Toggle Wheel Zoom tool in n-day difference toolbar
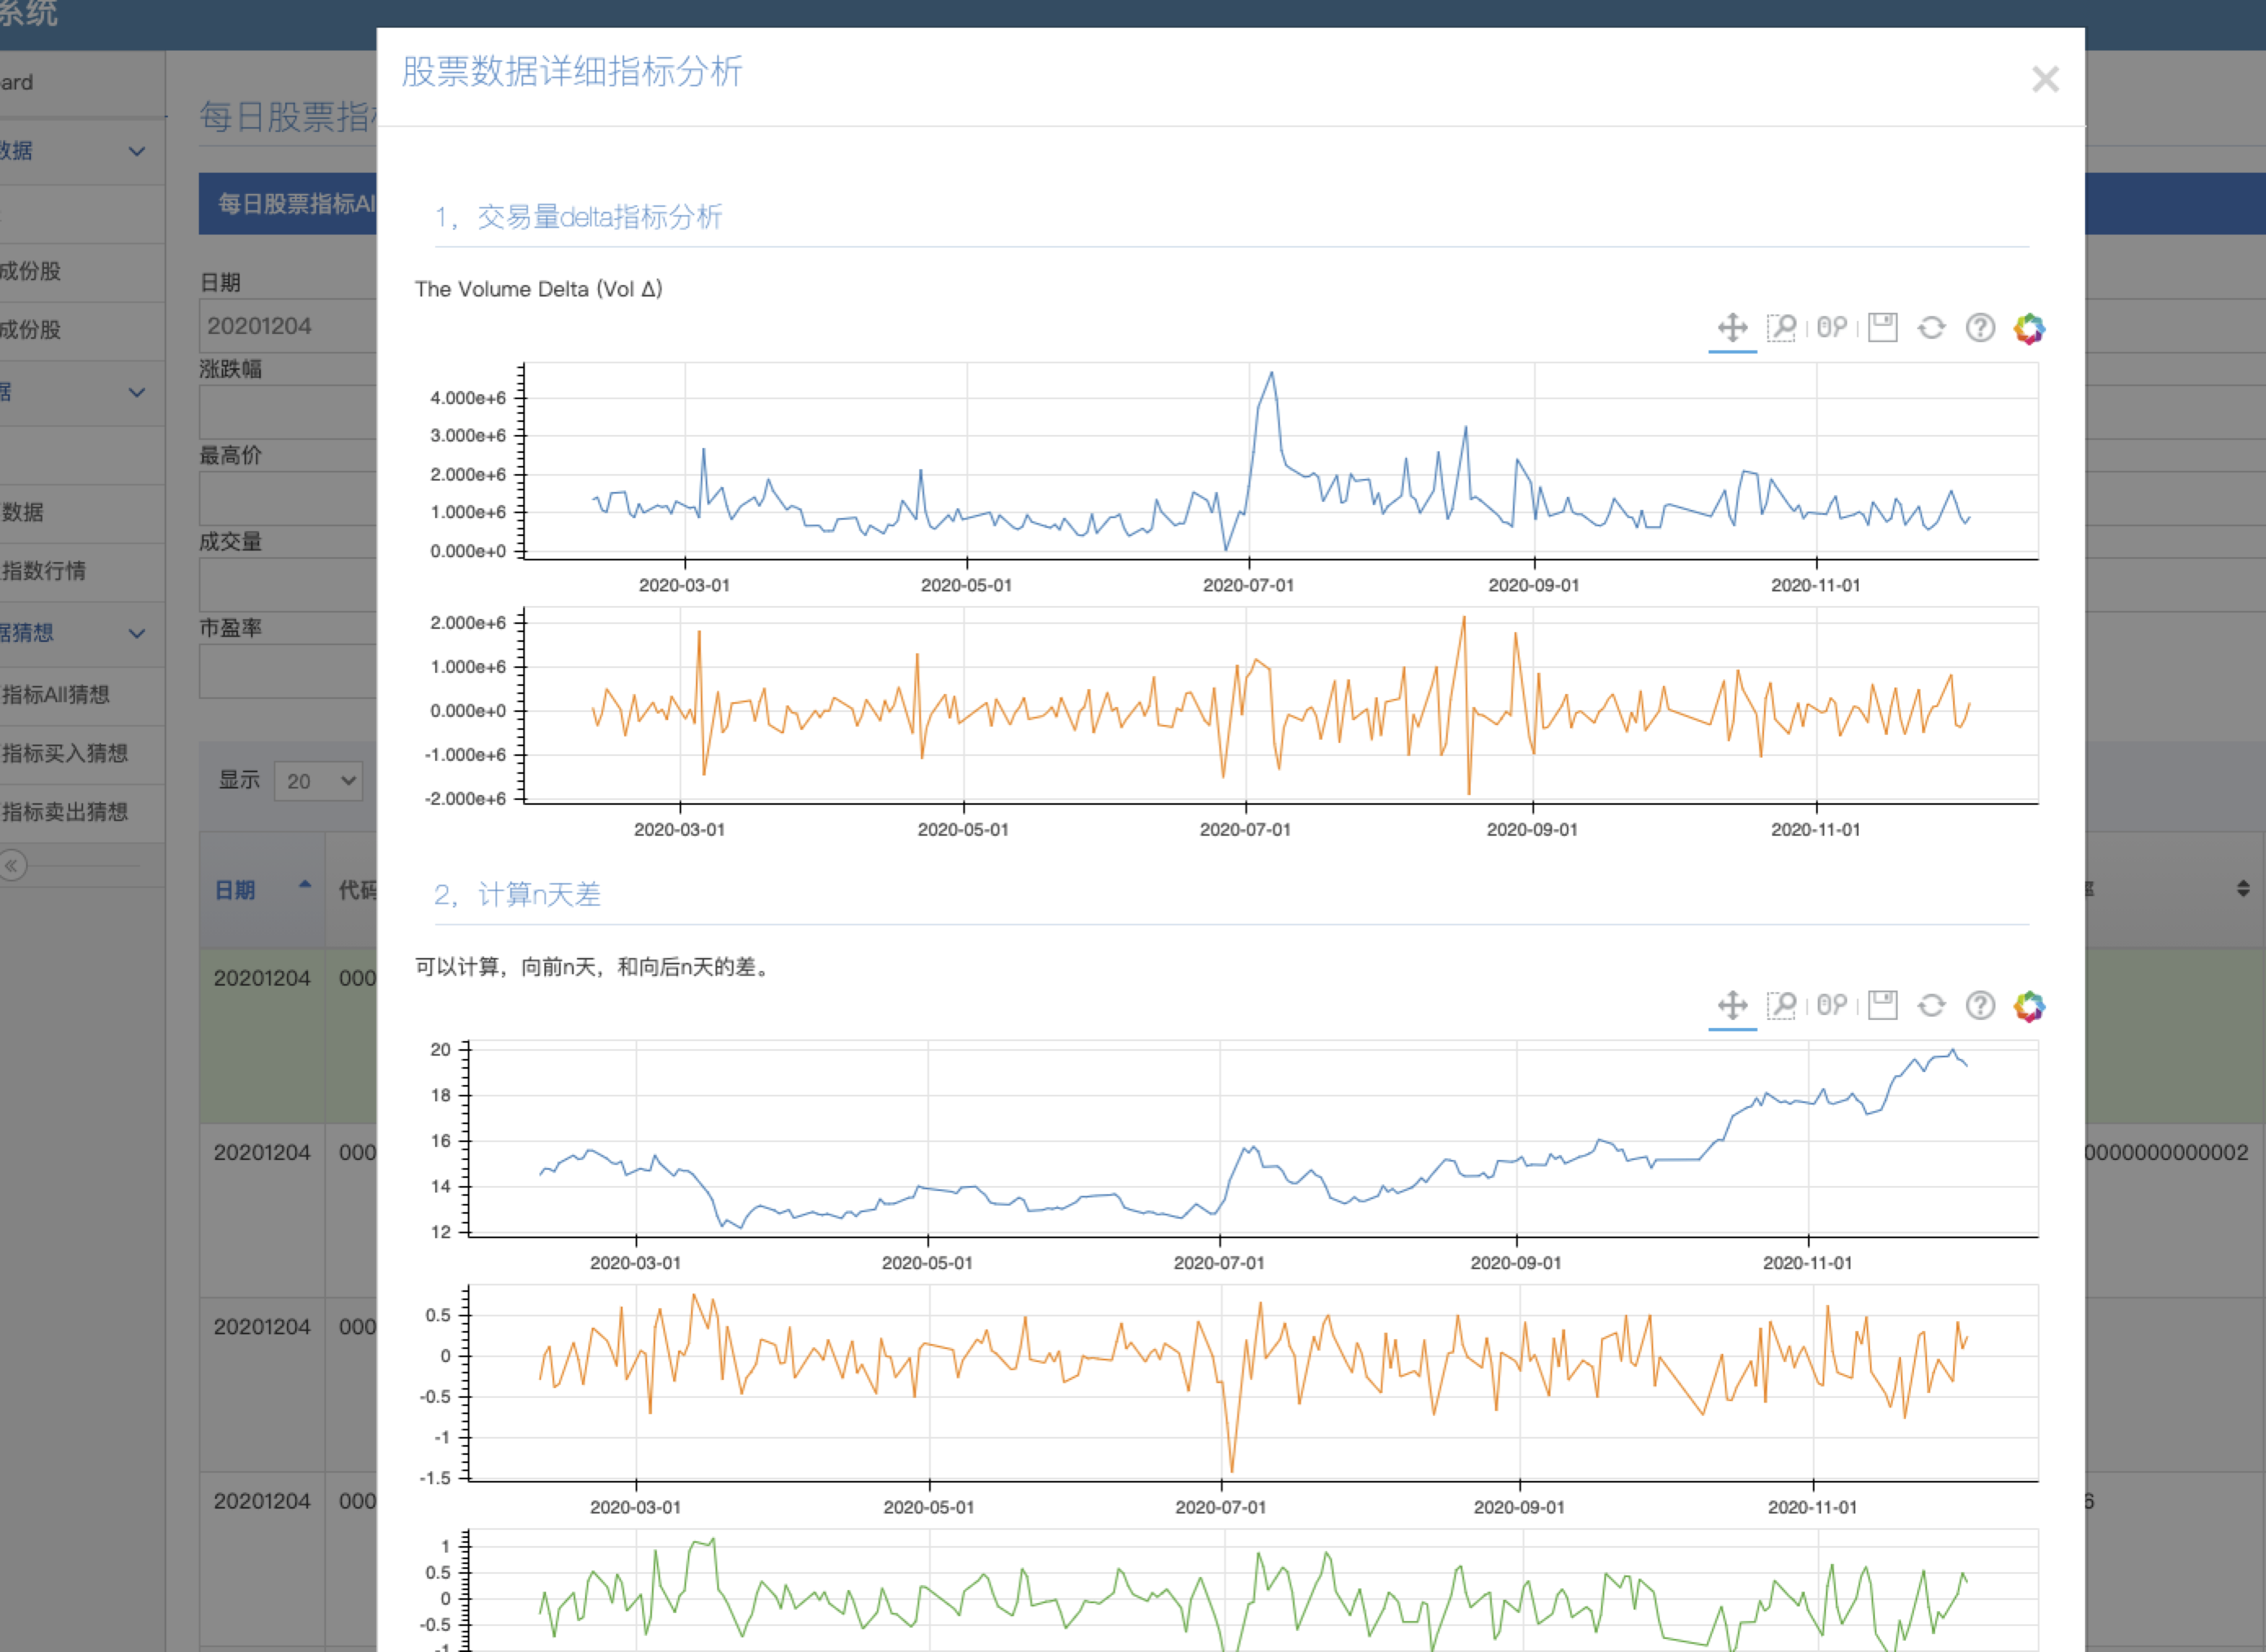 pyautogui.click(x=1831, y=1005)
